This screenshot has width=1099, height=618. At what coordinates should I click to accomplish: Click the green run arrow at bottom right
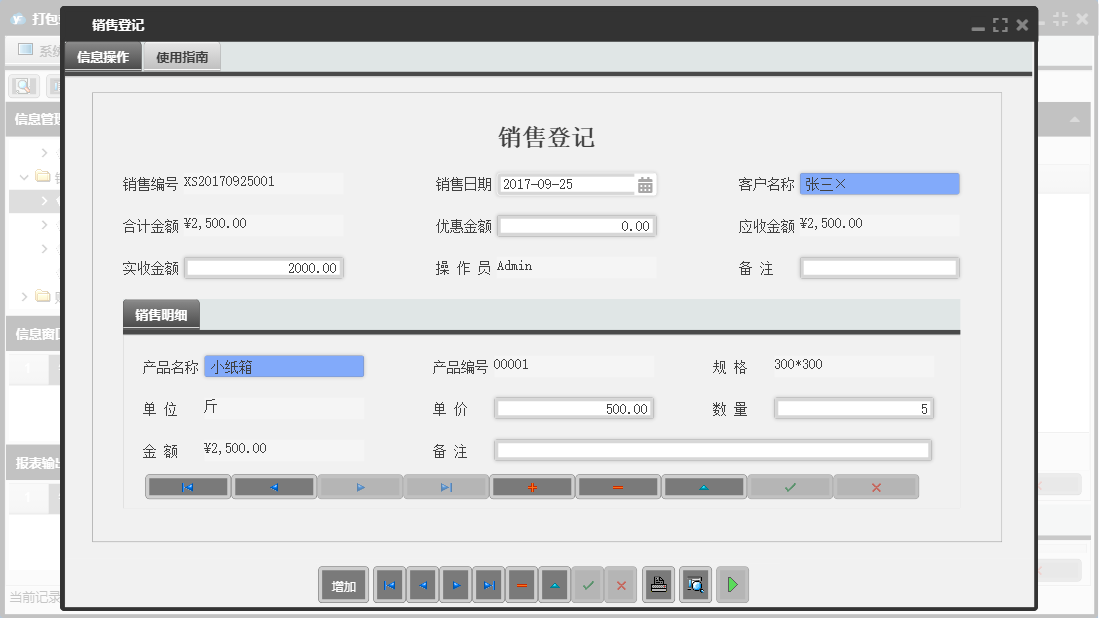click(x=731, y=585)
